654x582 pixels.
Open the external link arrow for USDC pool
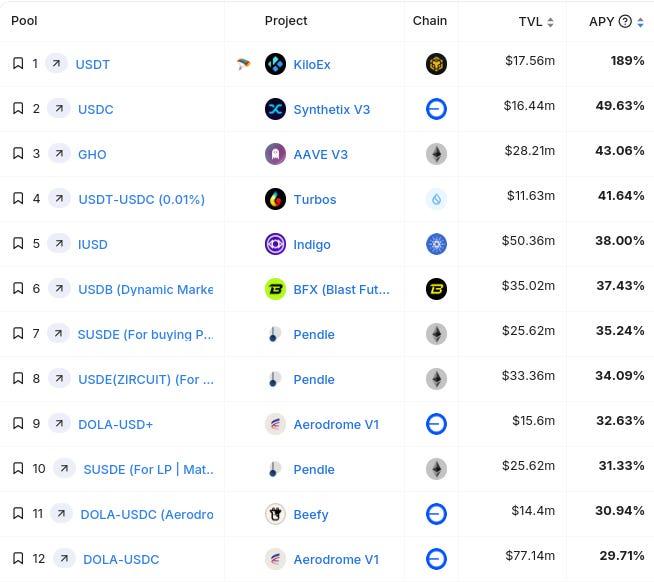[x=58, y=109]
